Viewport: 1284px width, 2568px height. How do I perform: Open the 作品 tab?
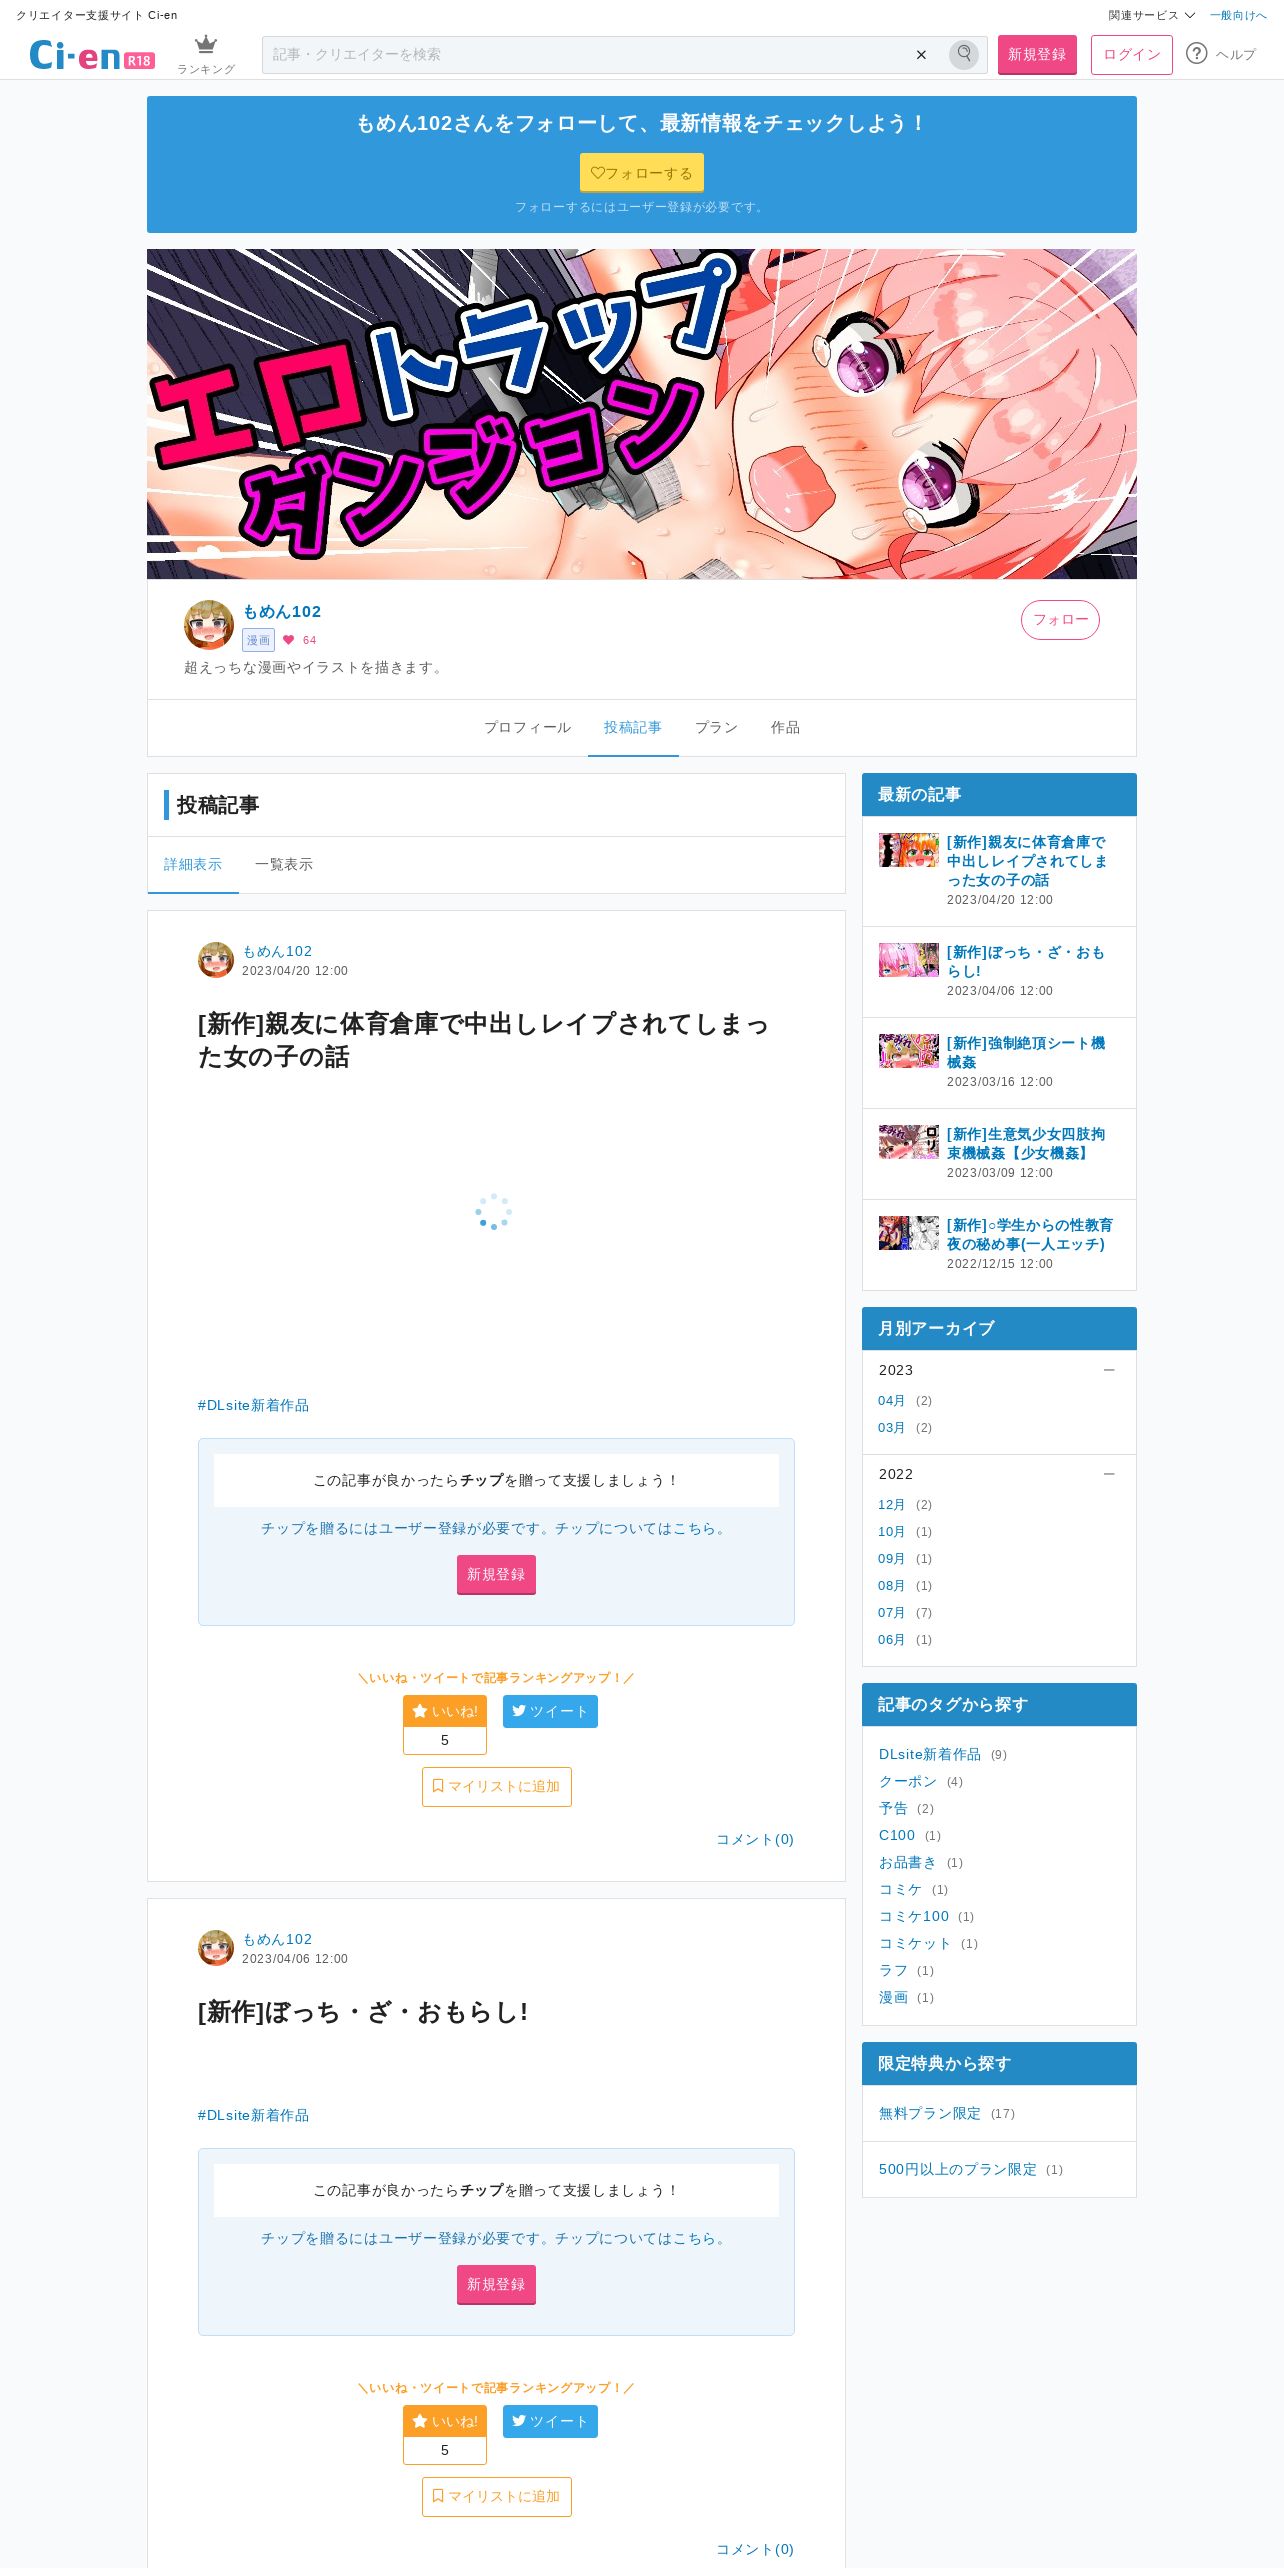785,728
